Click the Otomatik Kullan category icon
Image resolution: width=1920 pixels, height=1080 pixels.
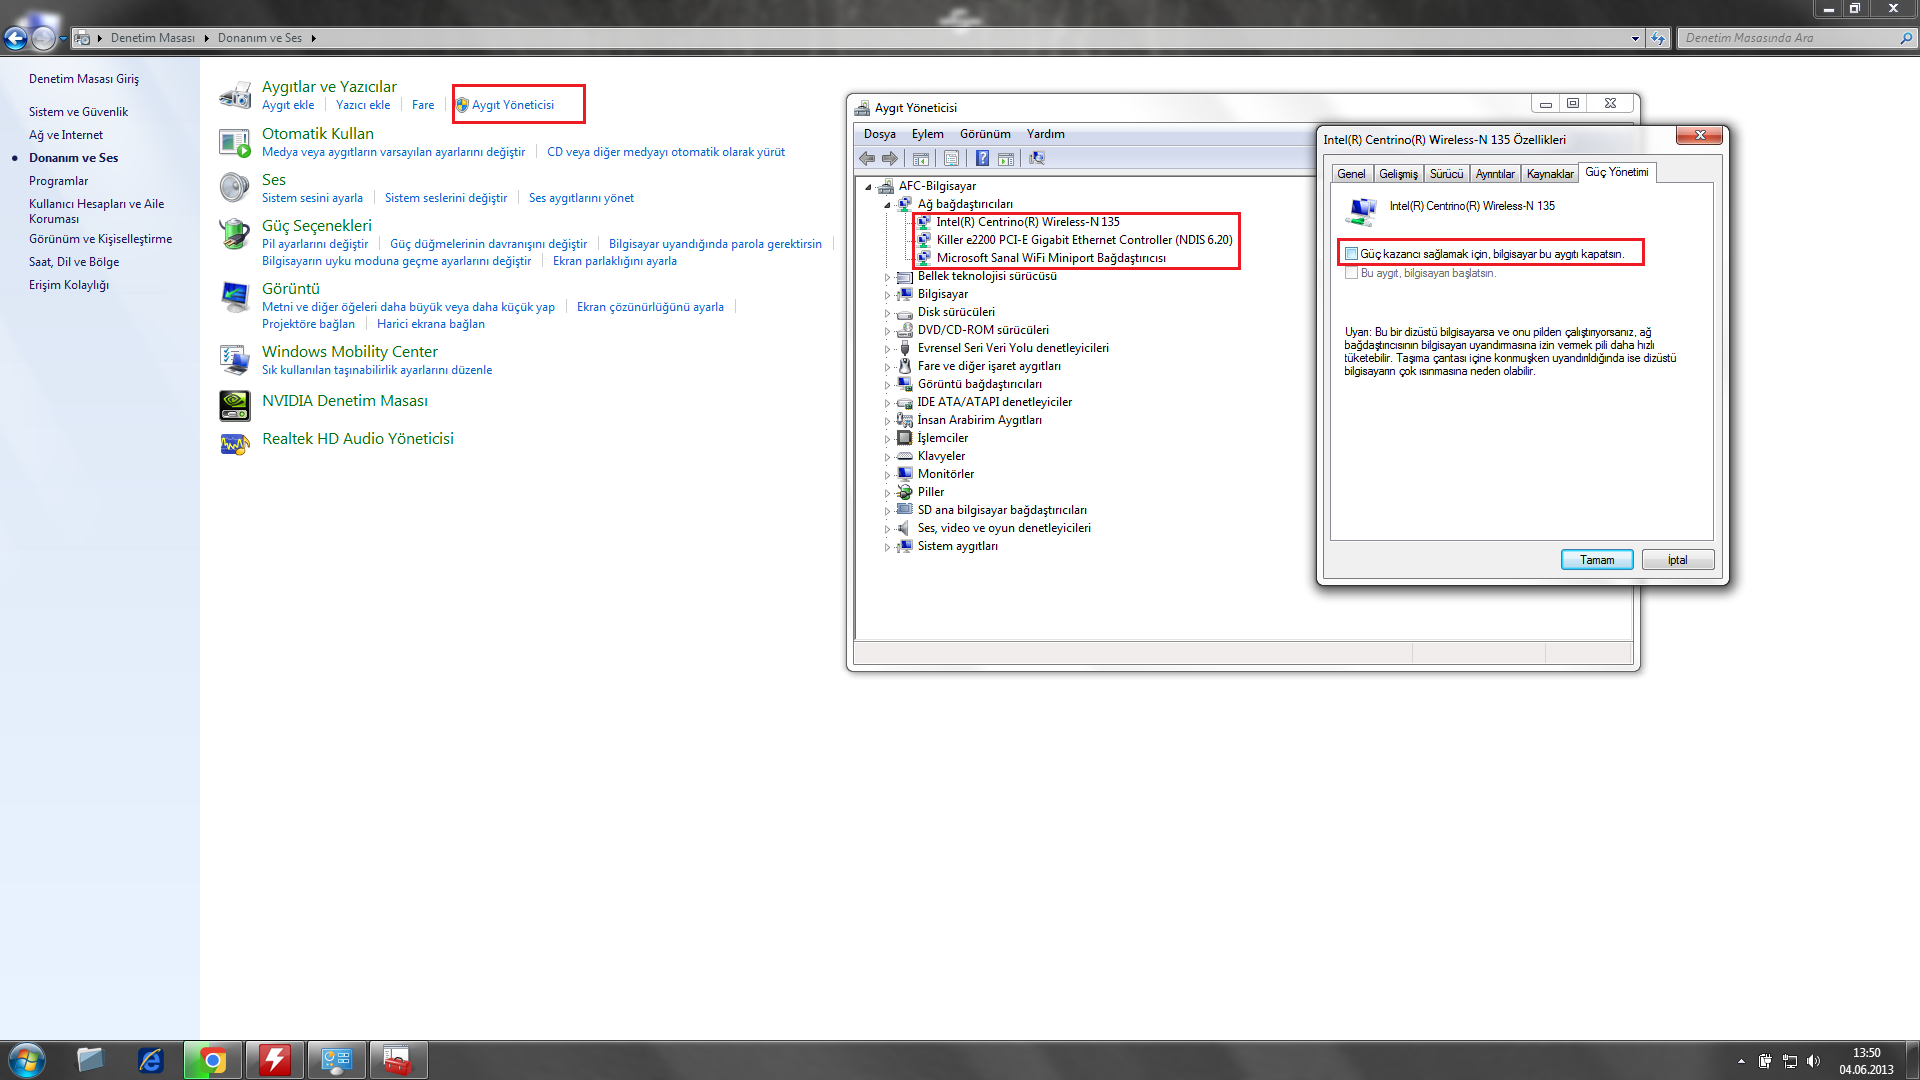[235, 142]
